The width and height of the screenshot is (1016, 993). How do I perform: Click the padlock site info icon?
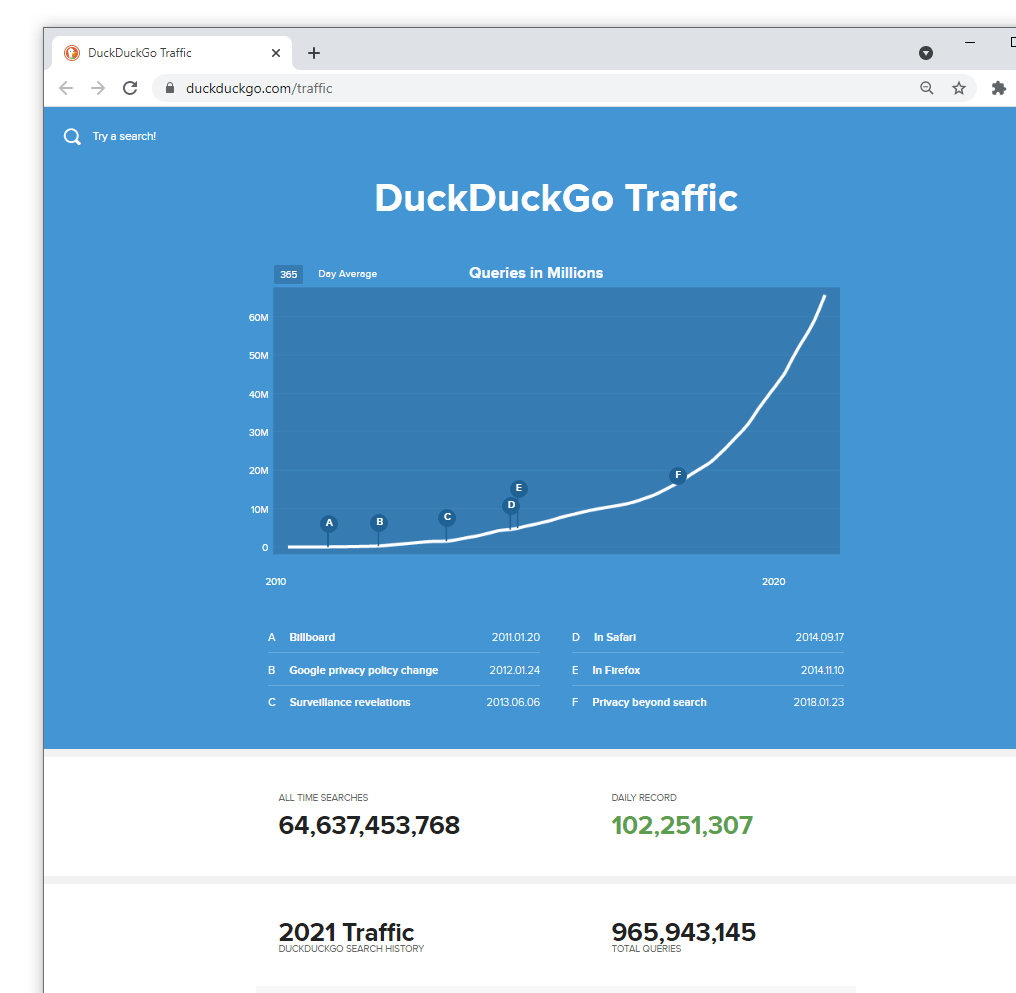[x=170, y=88]
